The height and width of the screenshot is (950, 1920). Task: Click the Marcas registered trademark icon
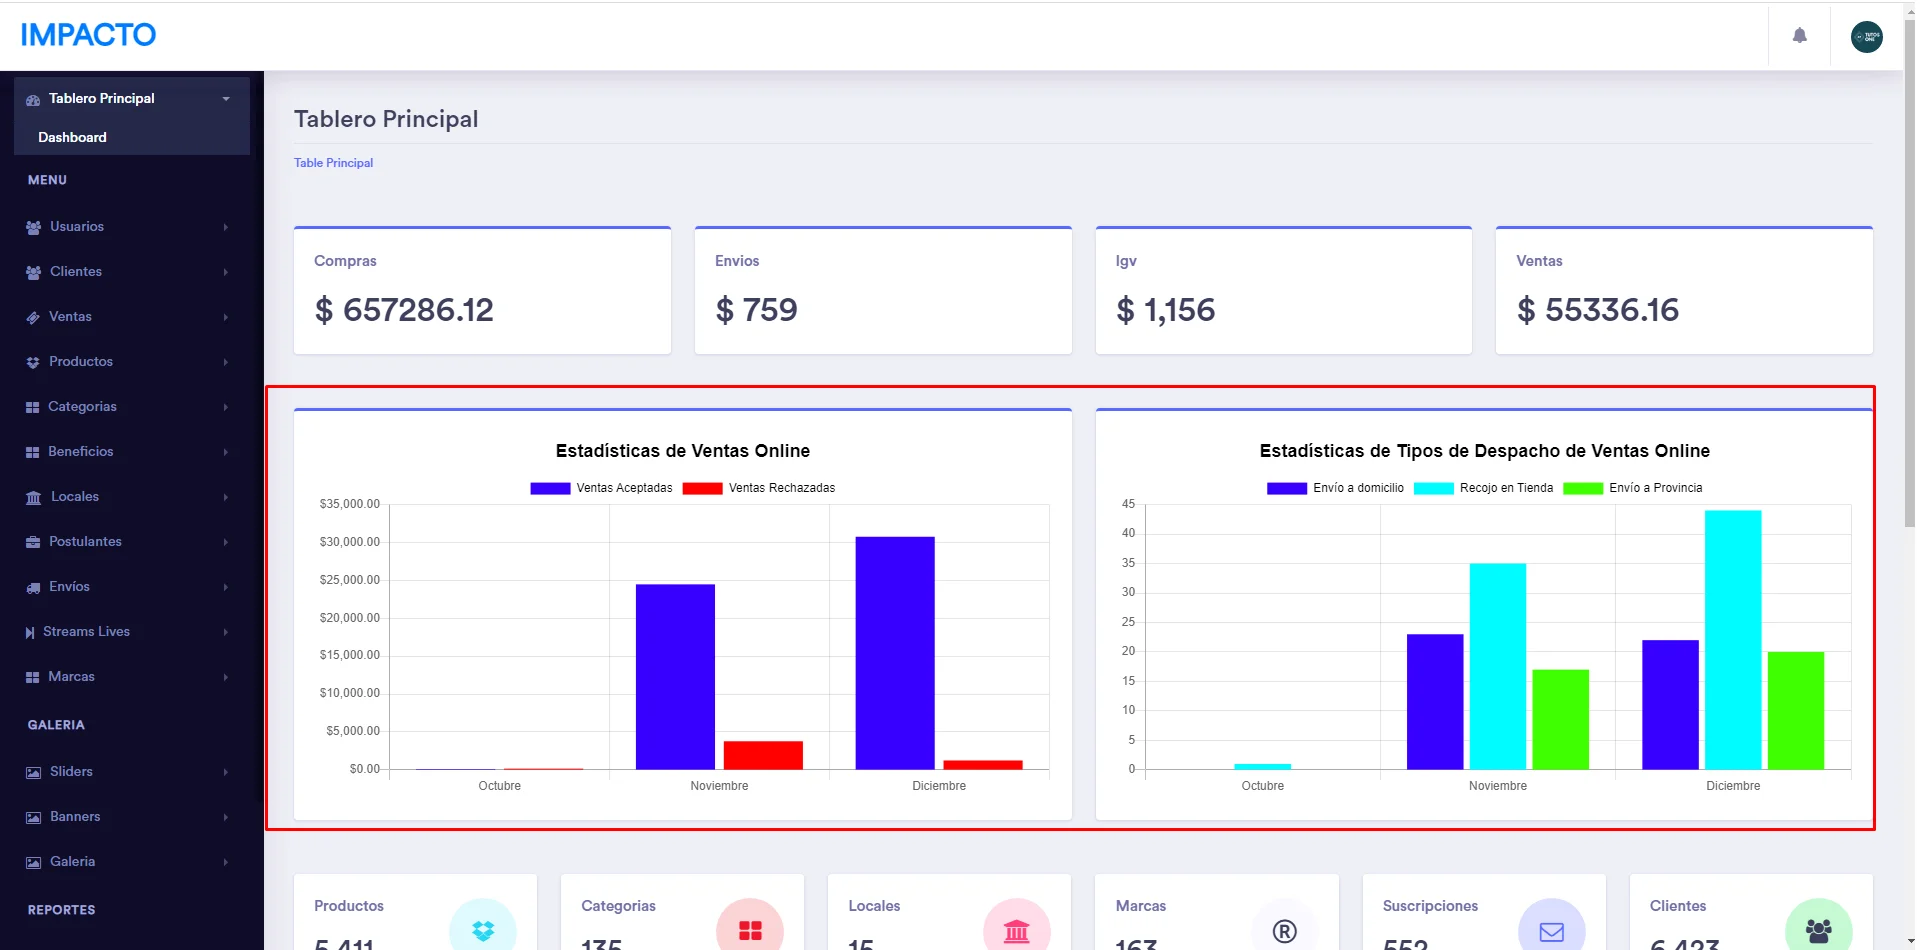pos(1284,930)
